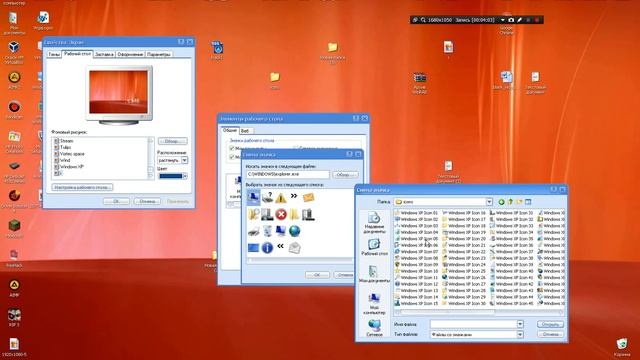The height and width of the screenshot is (360, 640).
Task: Select the solid blue desktop rectangle icon
Action: pyautogui.click(x=253, y=248)
